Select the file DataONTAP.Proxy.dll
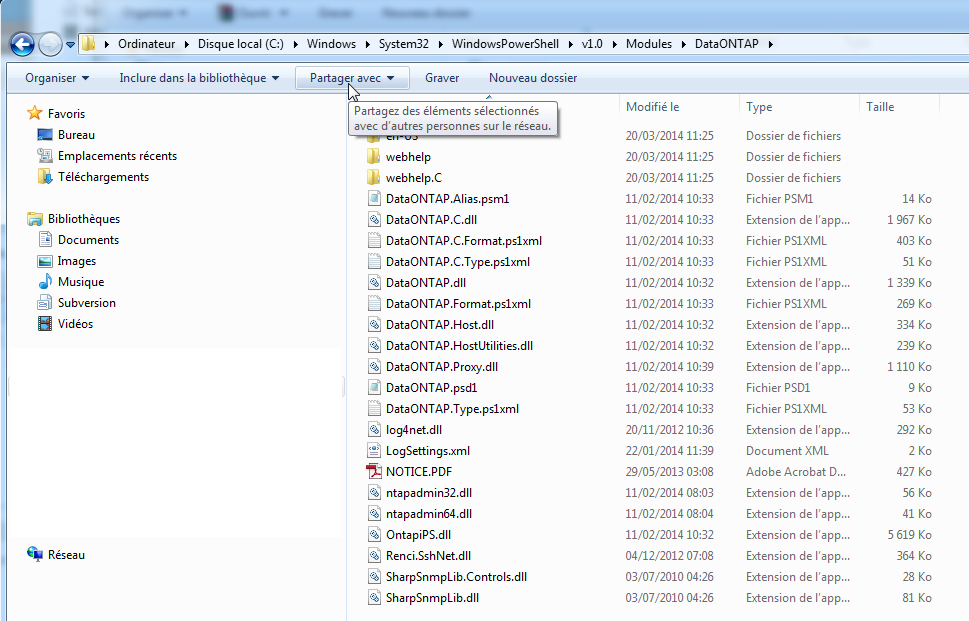969x621 pixels. [442, 366]
